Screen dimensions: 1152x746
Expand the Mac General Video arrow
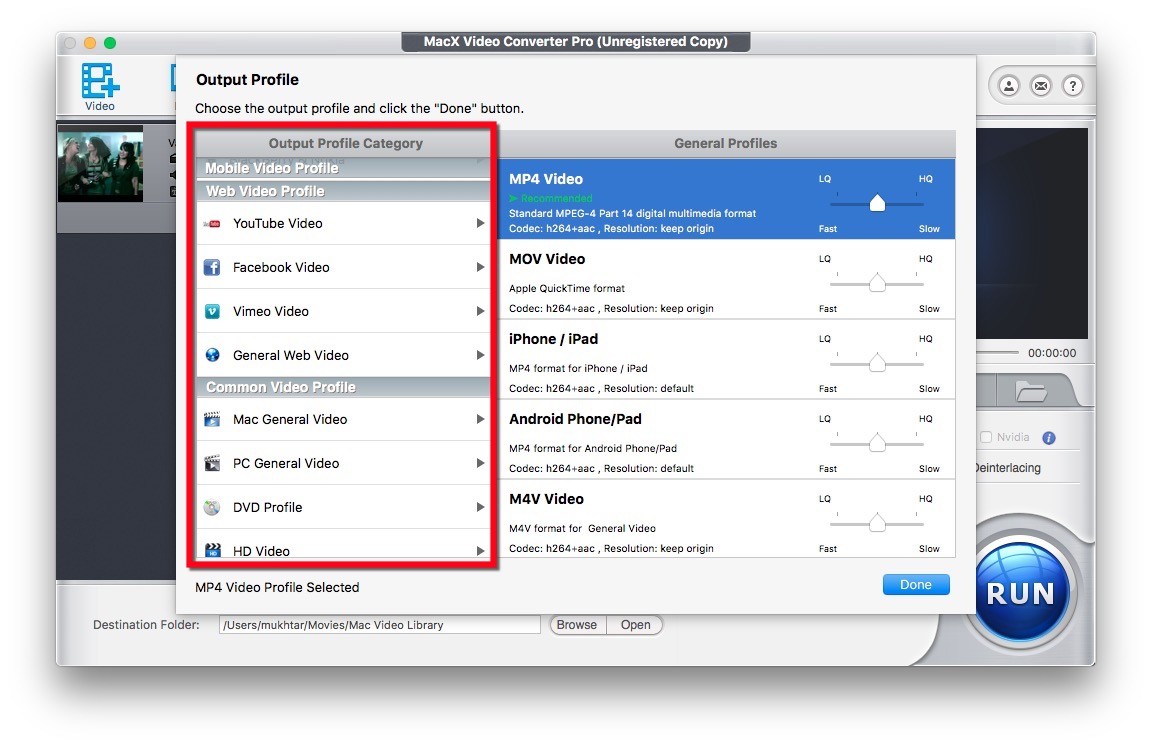(x=481, y=420)
